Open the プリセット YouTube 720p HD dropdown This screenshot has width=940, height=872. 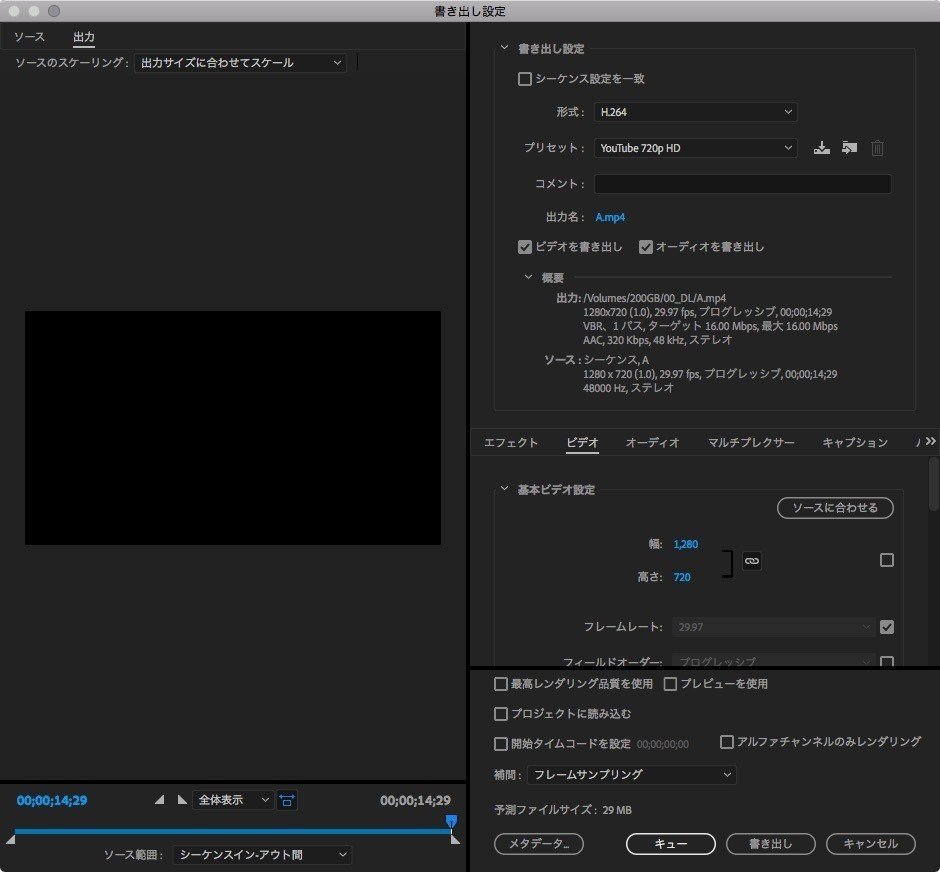point(695,148)
